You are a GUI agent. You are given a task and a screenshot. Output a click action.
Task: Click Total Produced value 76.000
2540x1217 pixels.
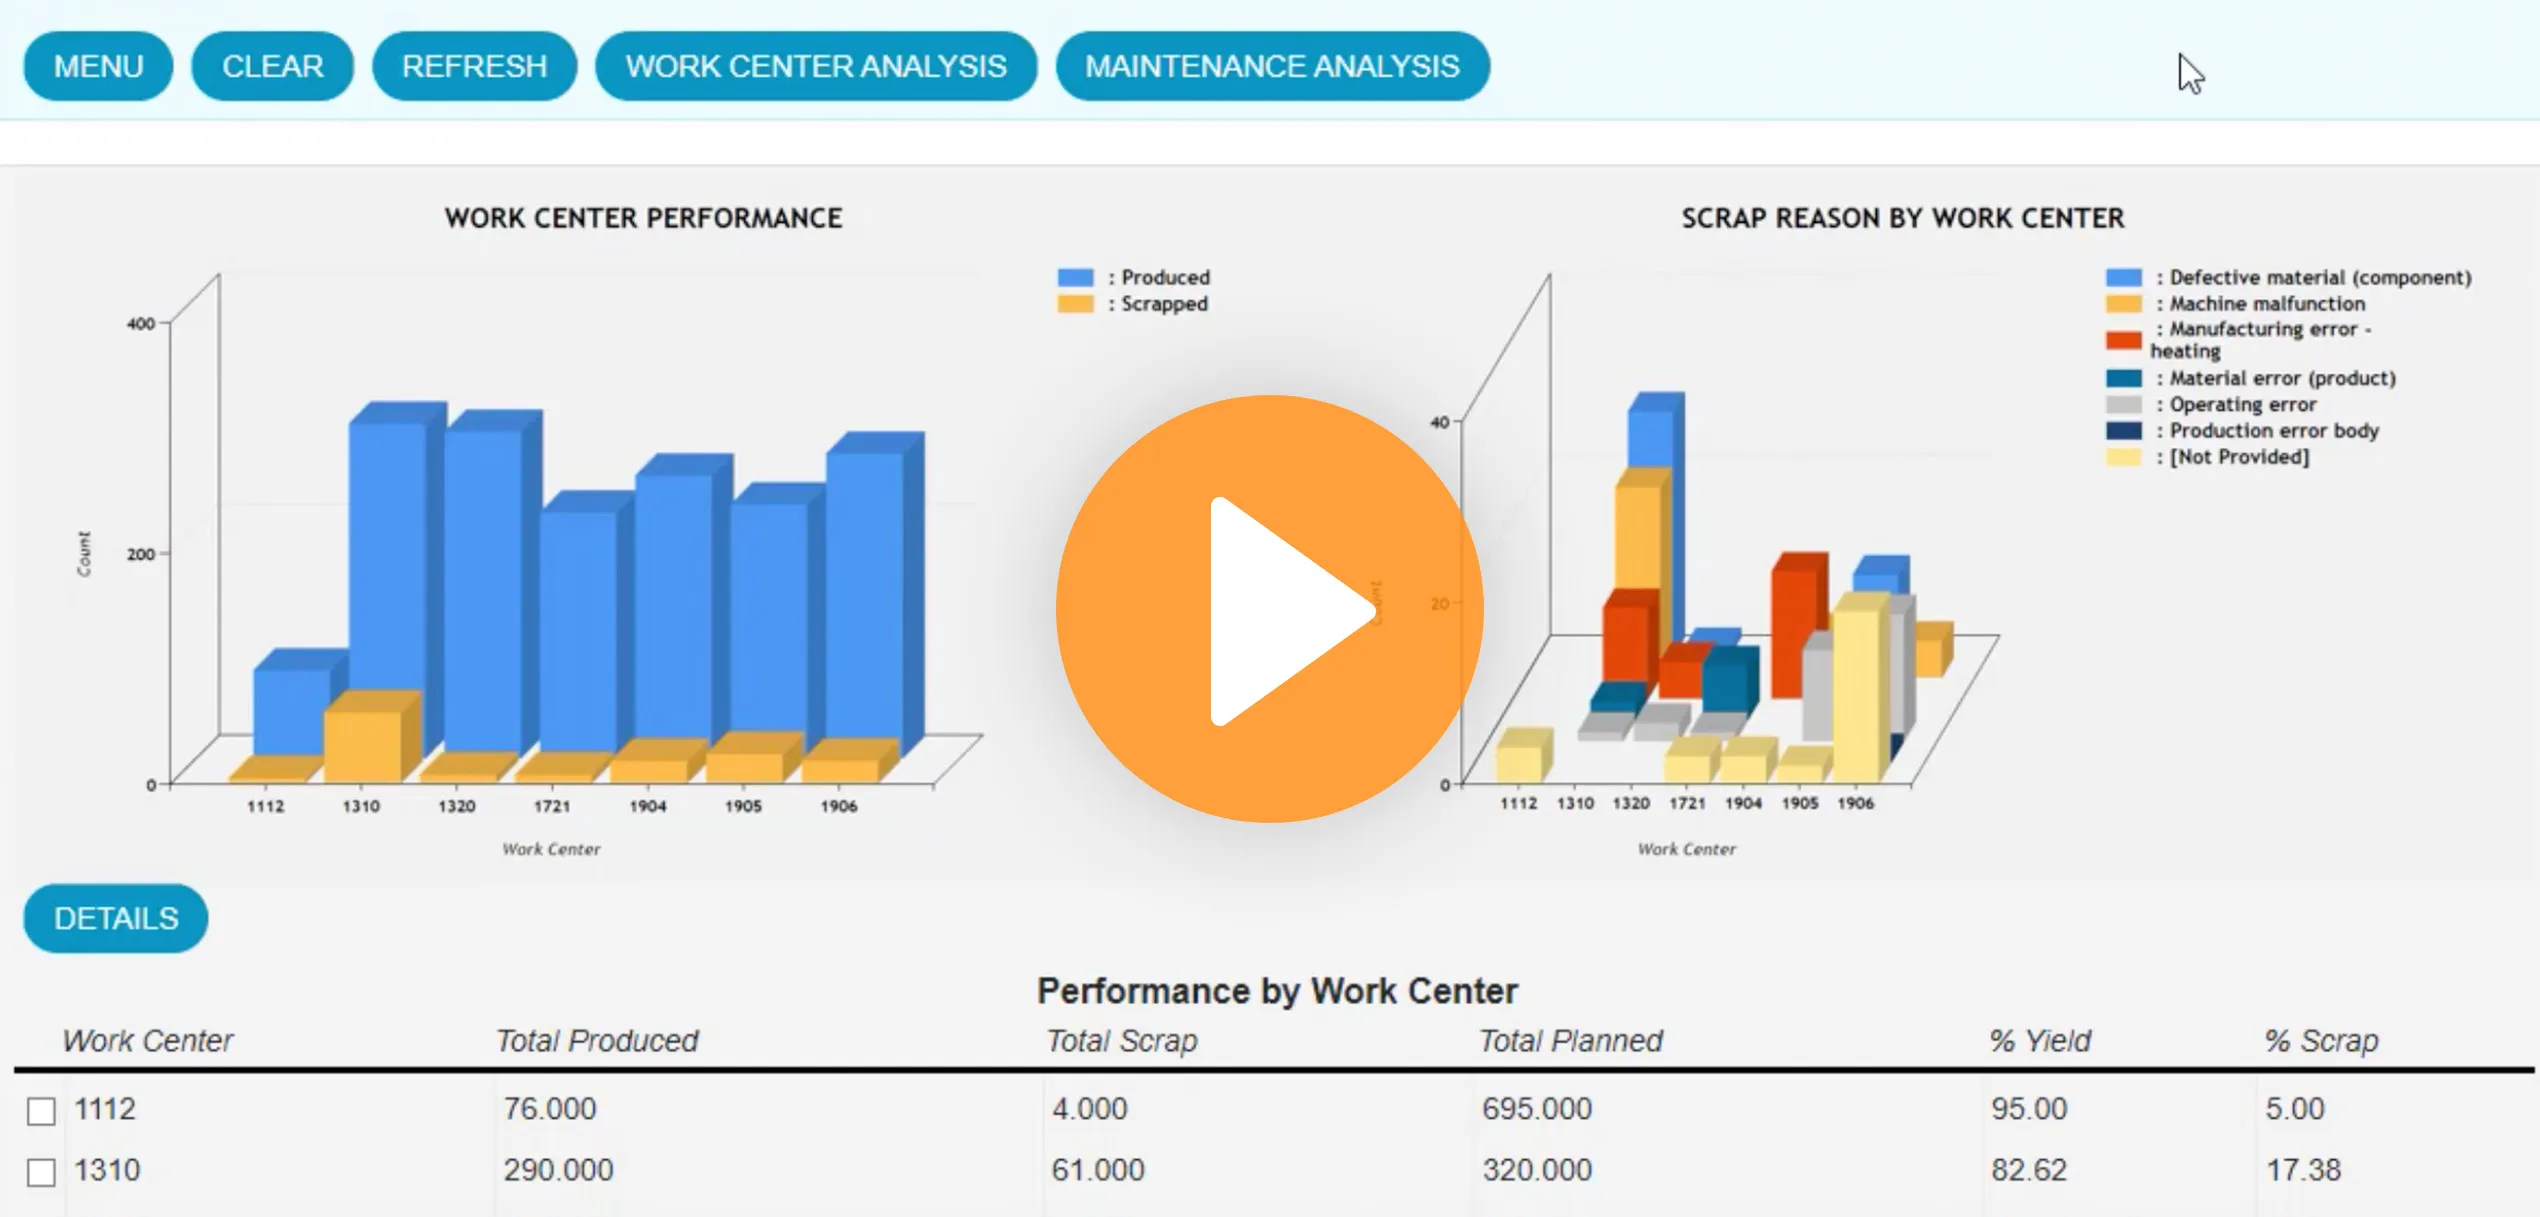[550, 1108]
